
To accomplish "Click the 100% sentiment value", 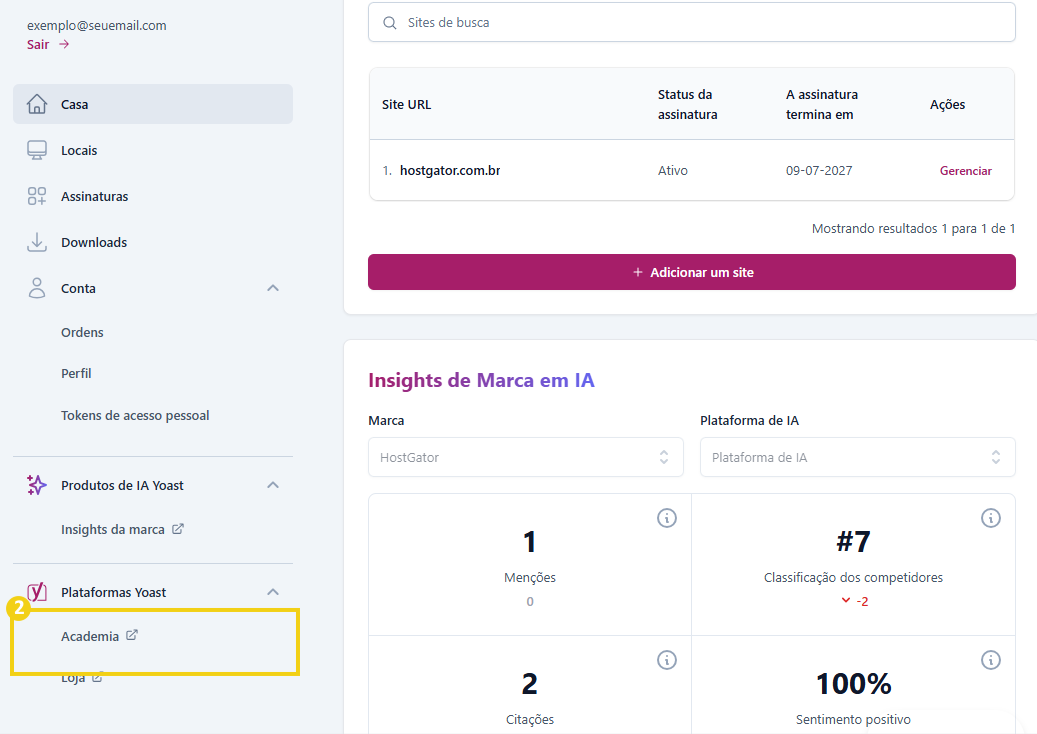I will [x=853, y=684].
